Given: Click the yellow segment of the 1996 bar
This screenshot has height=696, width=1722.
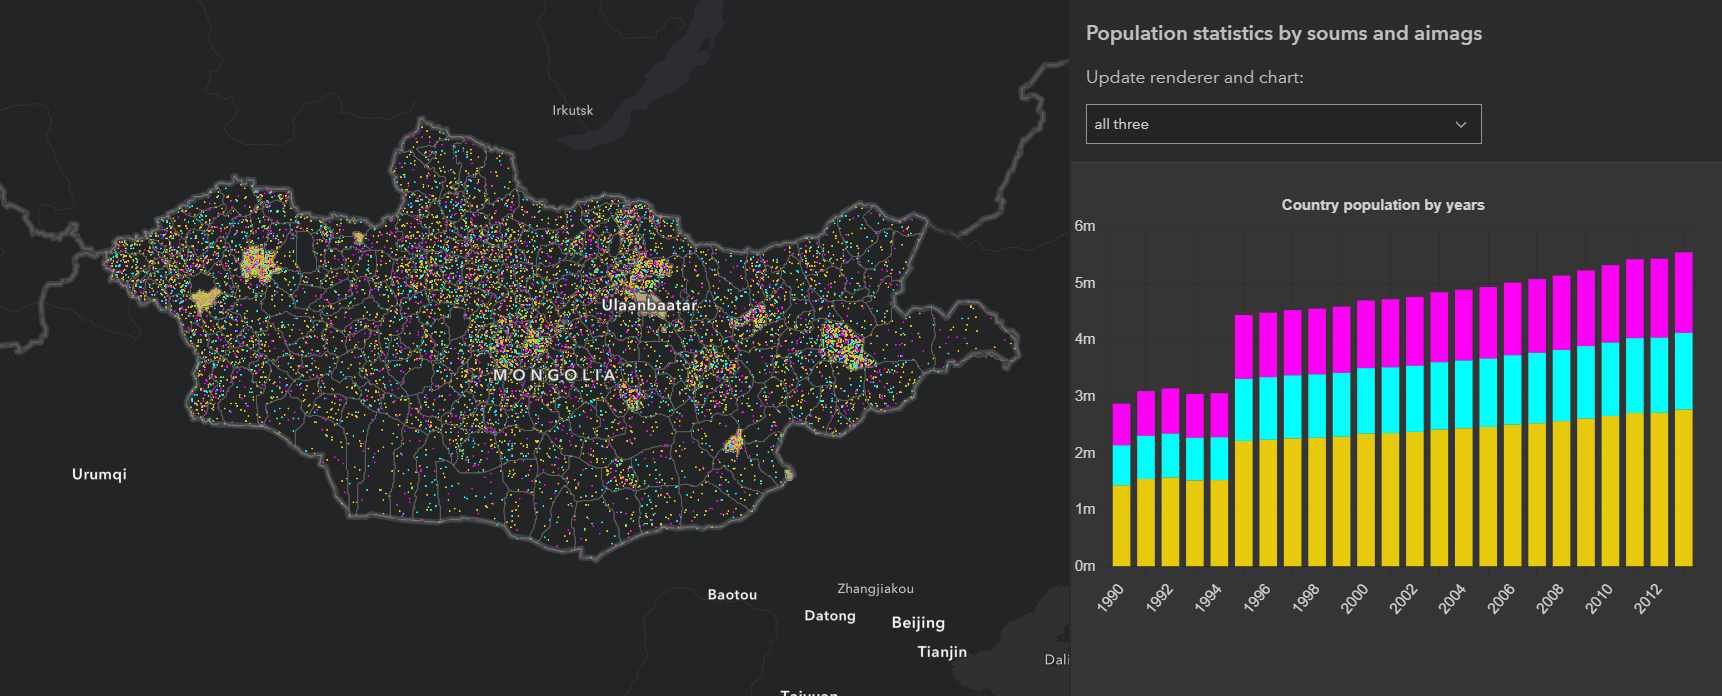Looking at the screenshot, I should [x=1268, y=503].
